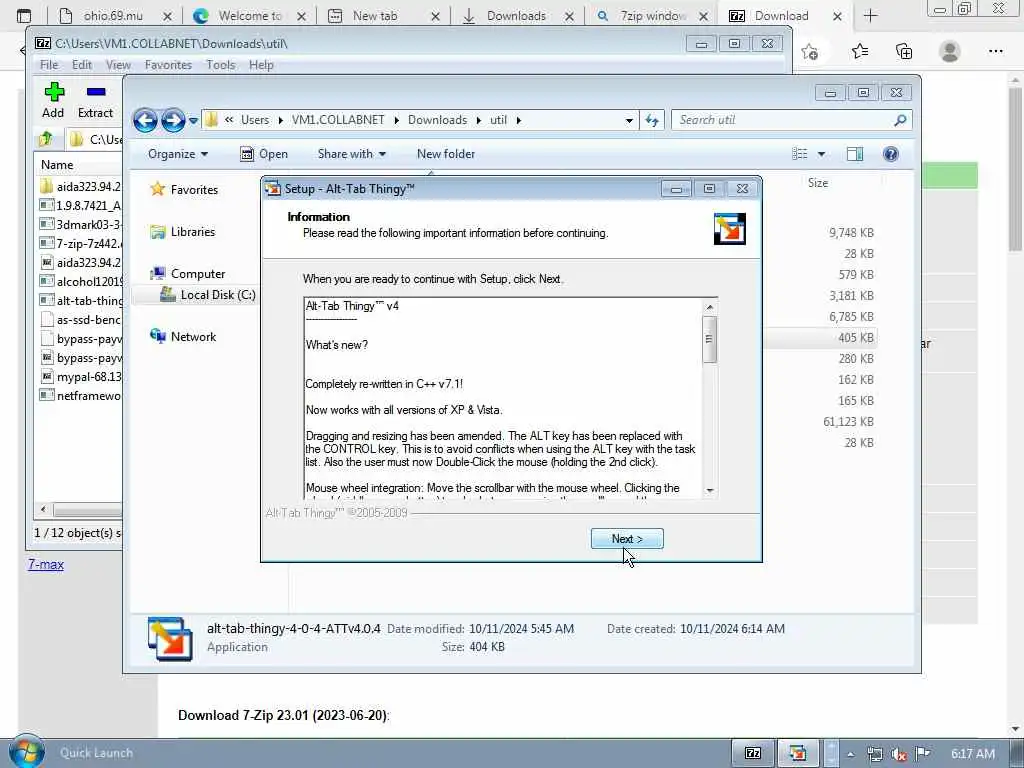Click the change view icon
This screenshot has height=768, width=1024.
[x=800, y=154]
